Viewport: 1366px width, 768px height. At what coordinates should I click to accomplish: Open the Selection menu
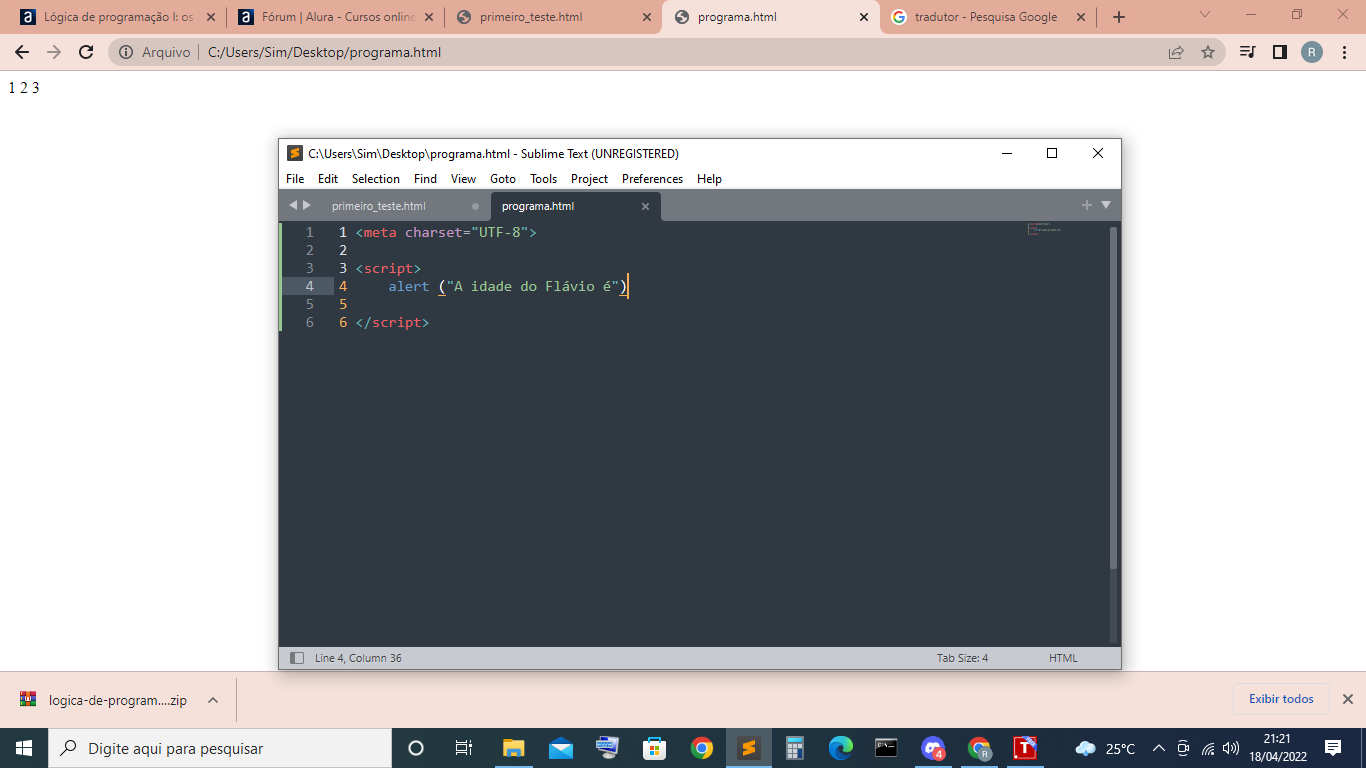(x=376, y=179)
